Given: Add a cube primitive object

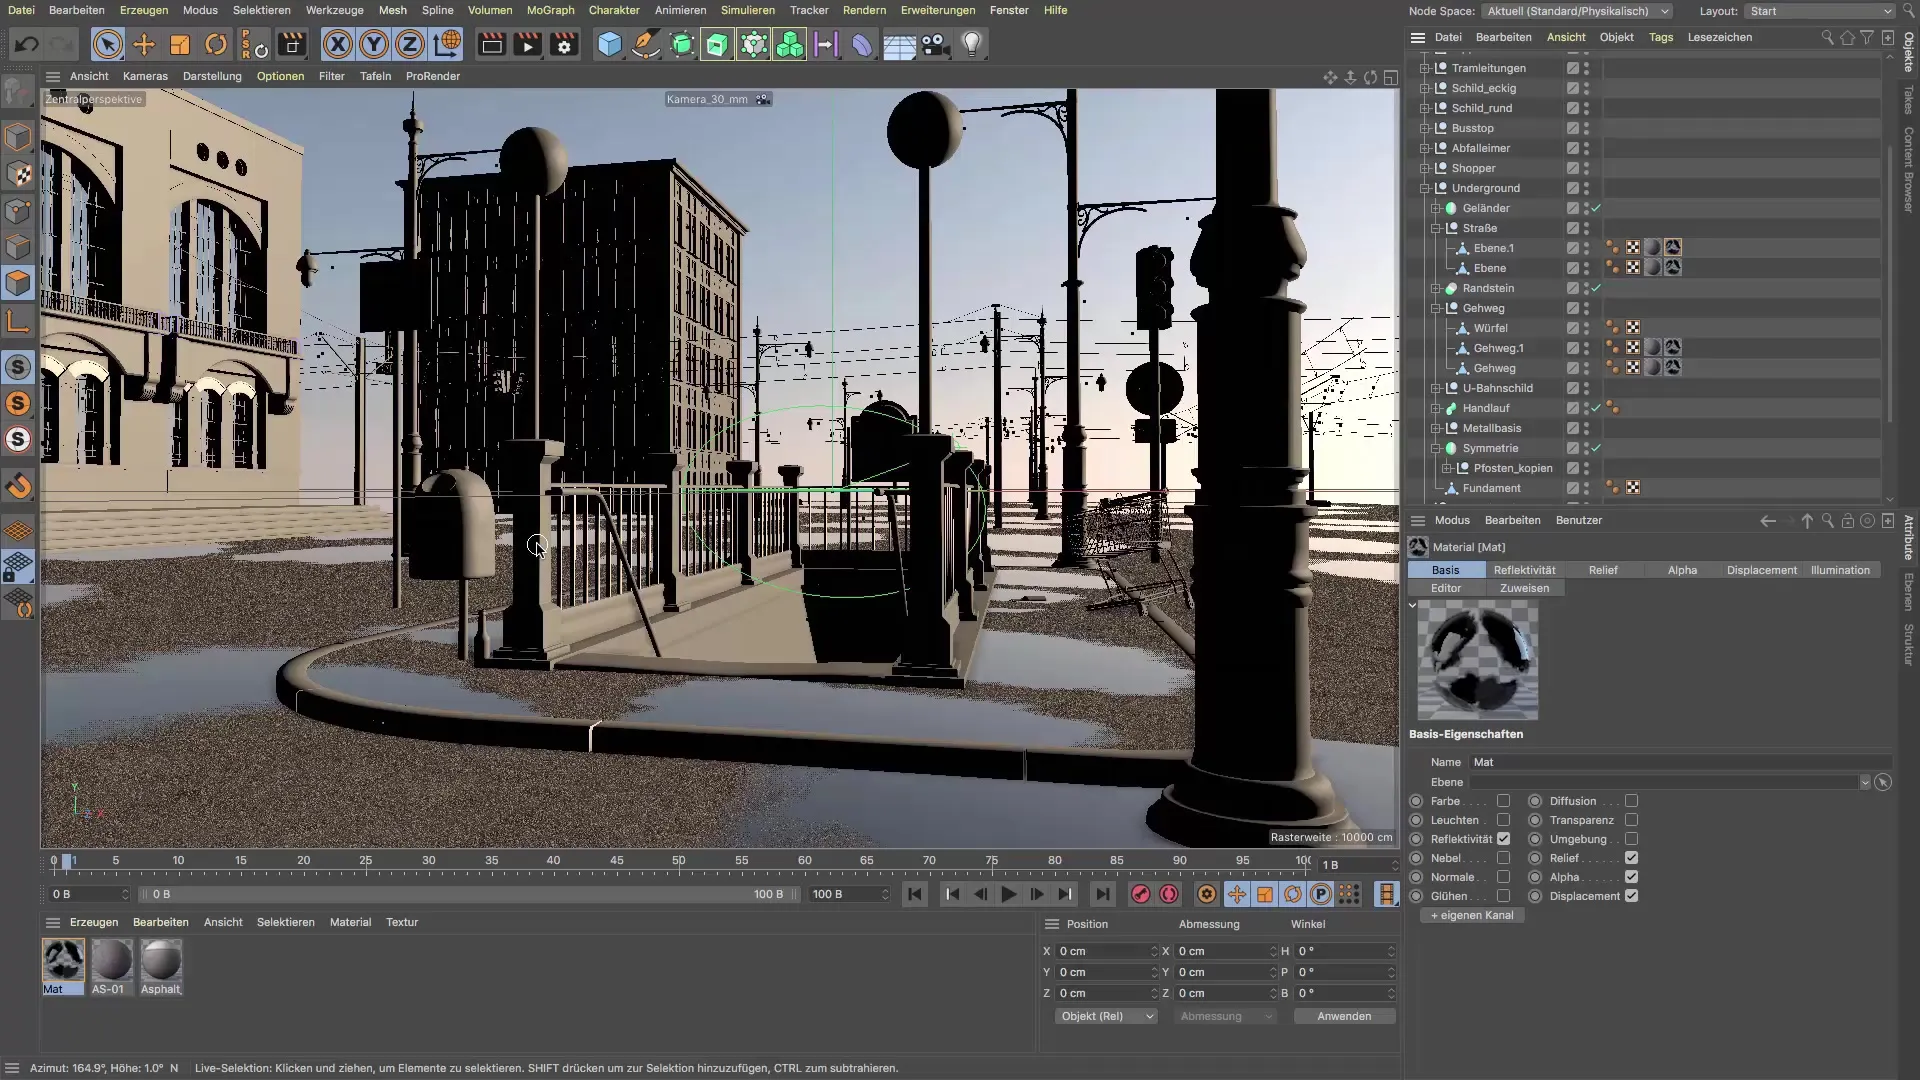Looking at the screenshot, I should coord(610,44).
